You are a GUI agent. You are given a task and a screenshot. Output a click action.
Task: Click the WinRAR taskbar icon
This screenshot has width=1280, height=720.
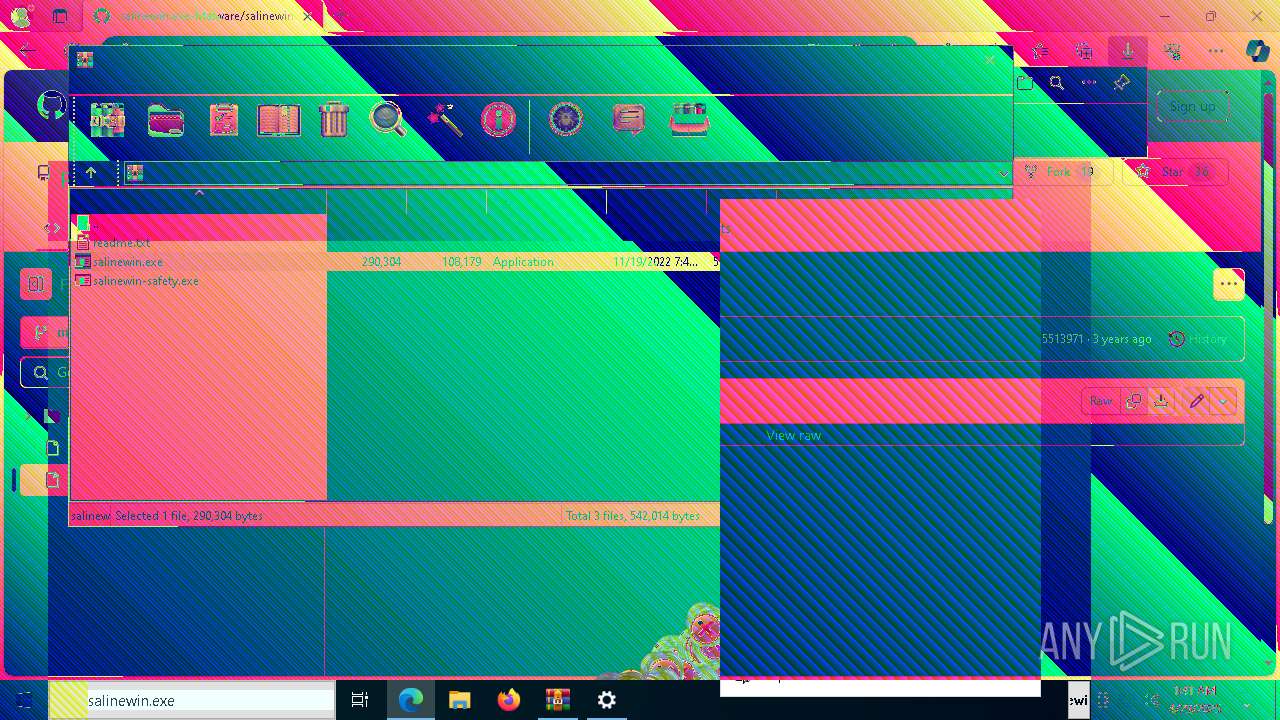pyautogui.click(x=557, y=700)
